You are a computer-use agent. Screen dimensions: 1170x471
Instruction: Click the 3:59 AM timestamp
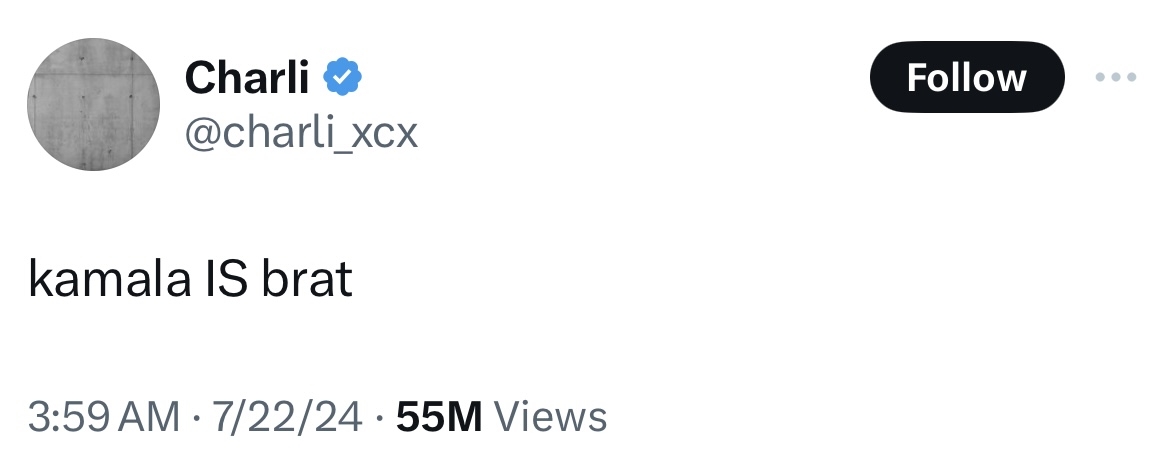104,416
